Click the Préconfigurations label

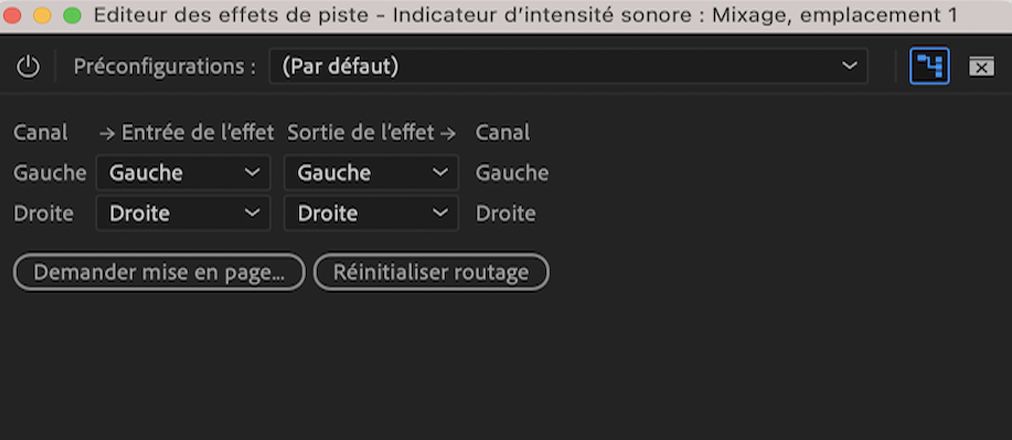point(164,67)
